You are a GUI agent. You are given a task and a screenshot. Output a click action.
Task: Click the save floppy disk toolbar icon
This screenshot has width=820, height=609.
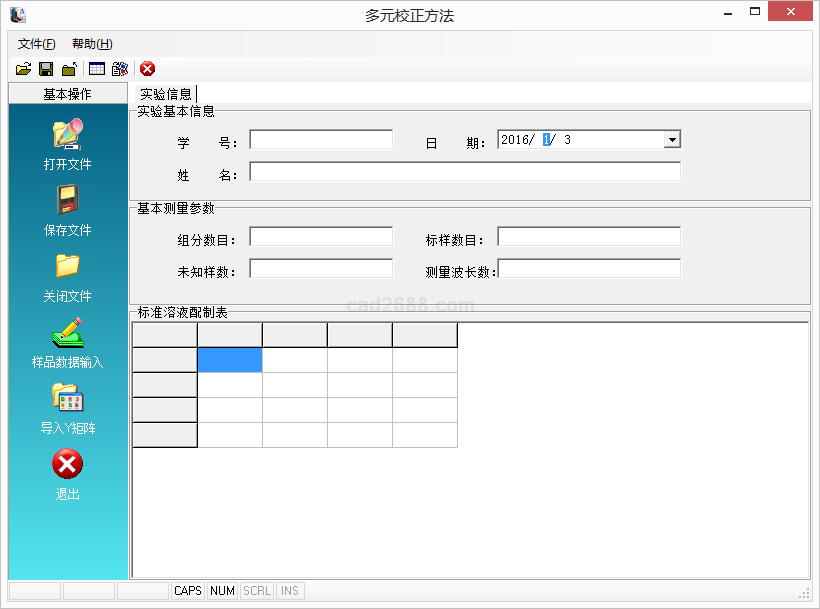tap(46, 69)
